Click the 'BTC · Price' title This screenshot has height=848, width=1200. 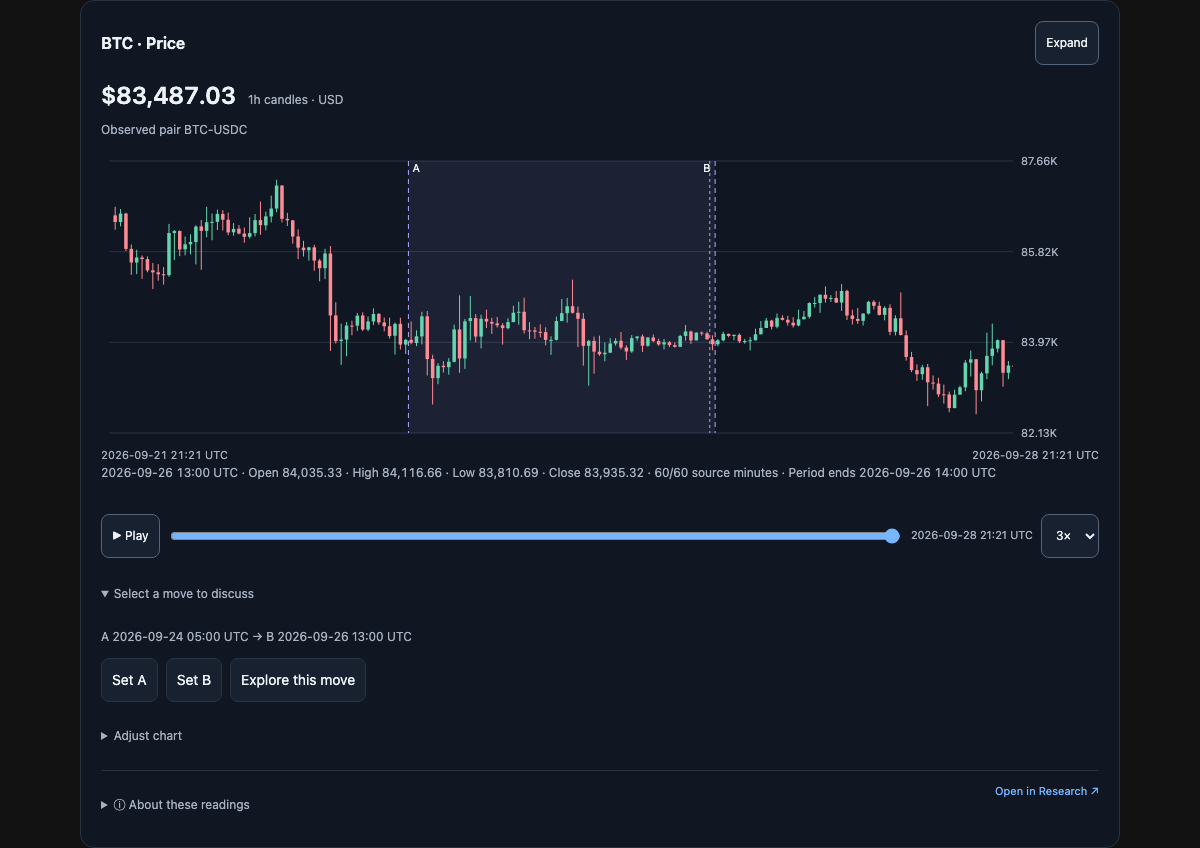143,43
